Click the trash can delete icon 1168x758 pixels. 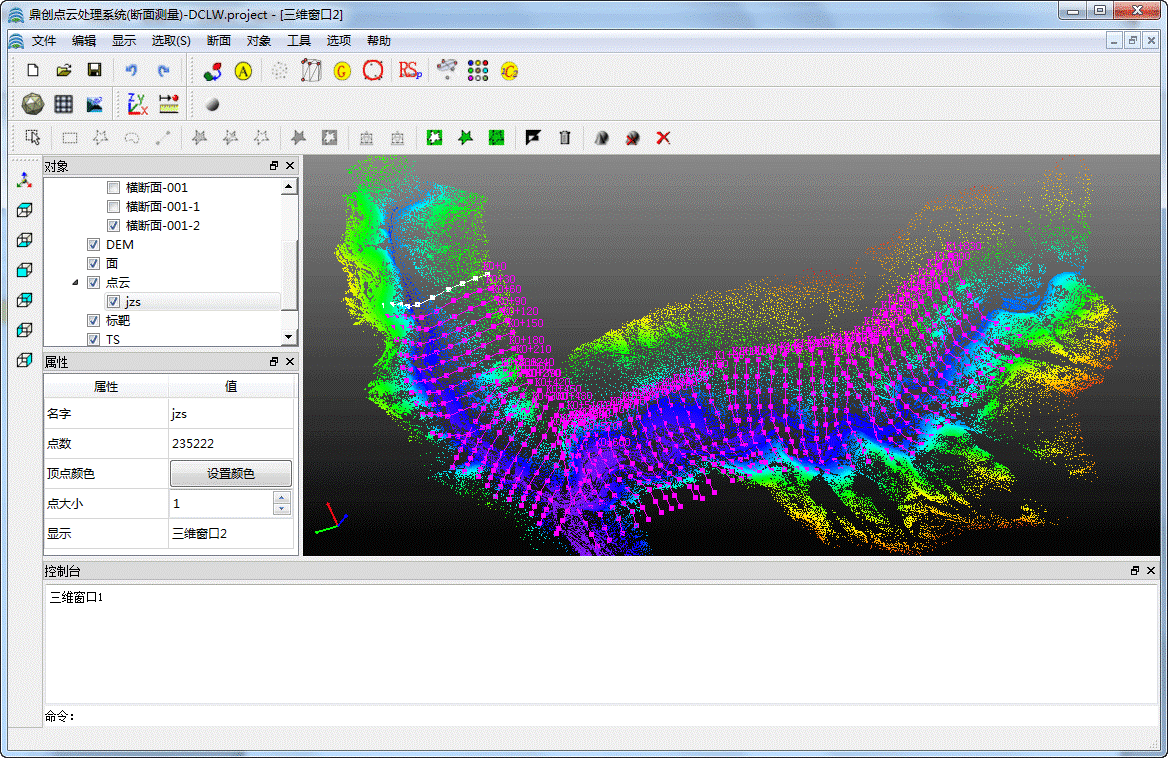pyautogui.click(x=564, y=137)
